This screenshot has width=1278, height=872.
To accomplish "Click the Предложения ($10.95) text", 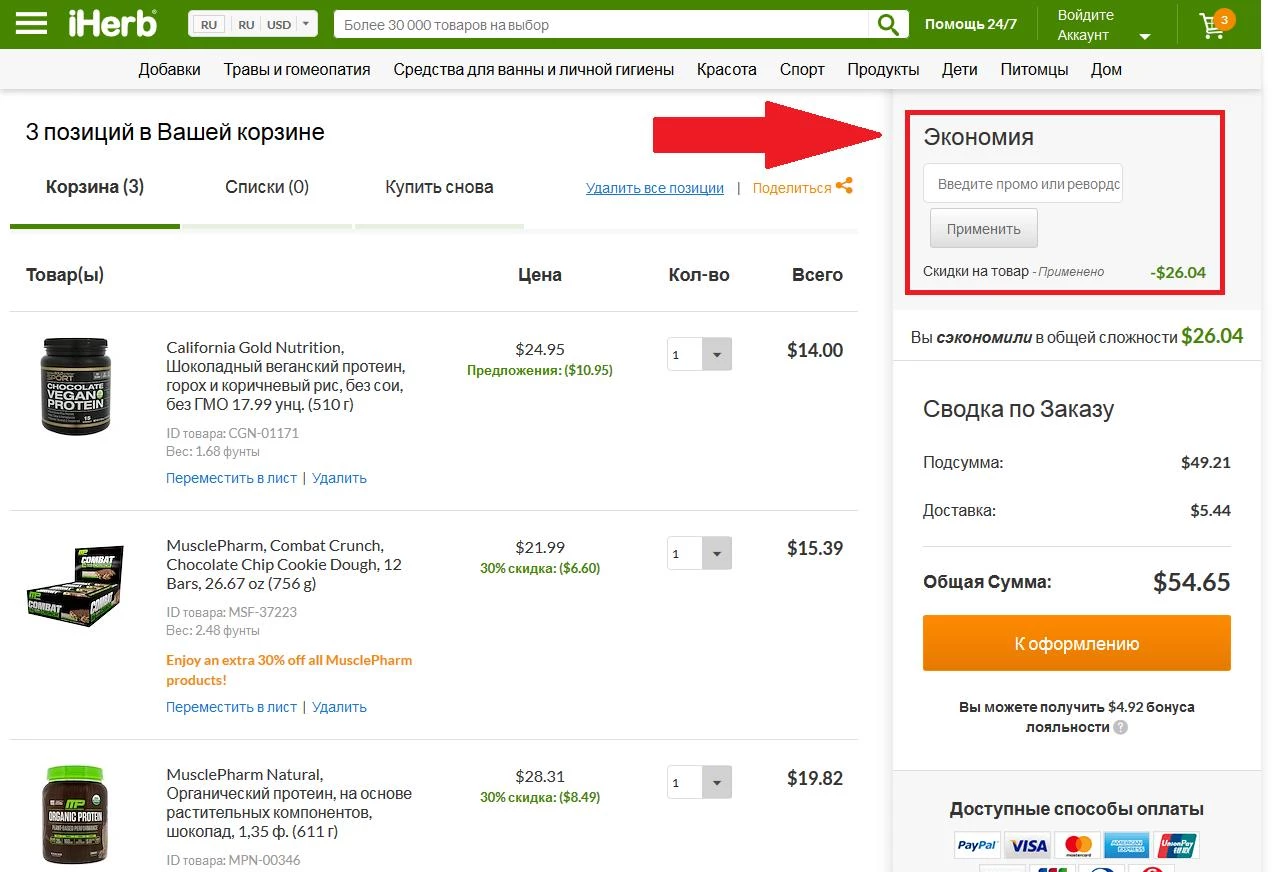I will (540, 370).
